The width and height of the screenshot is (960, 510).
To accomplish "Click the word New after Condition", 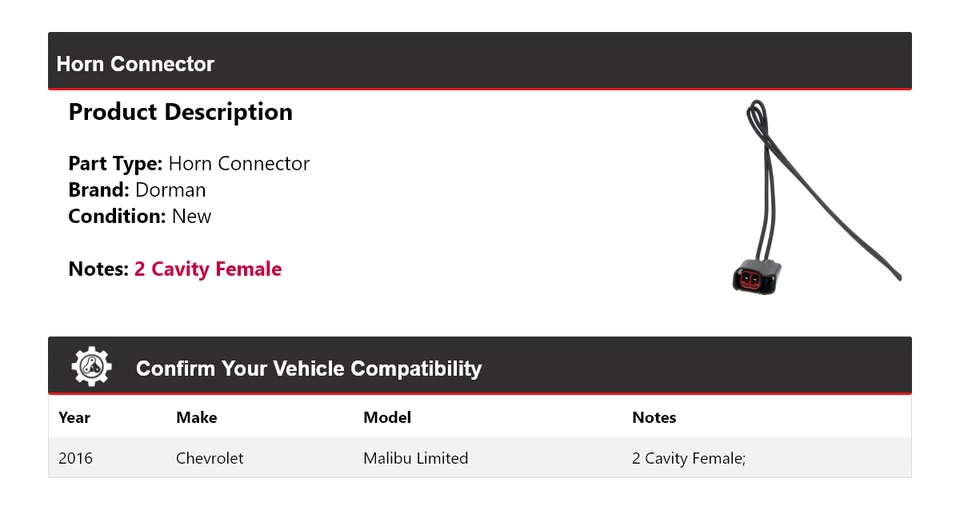I will point(192,216).
